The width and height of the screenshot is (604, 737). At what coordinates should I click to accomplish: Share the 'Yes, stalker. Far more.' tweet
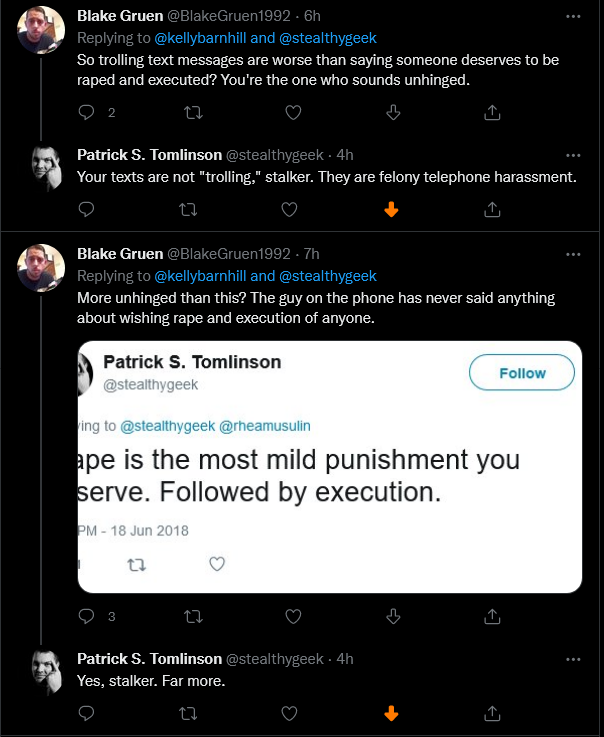tap(492, 713)
